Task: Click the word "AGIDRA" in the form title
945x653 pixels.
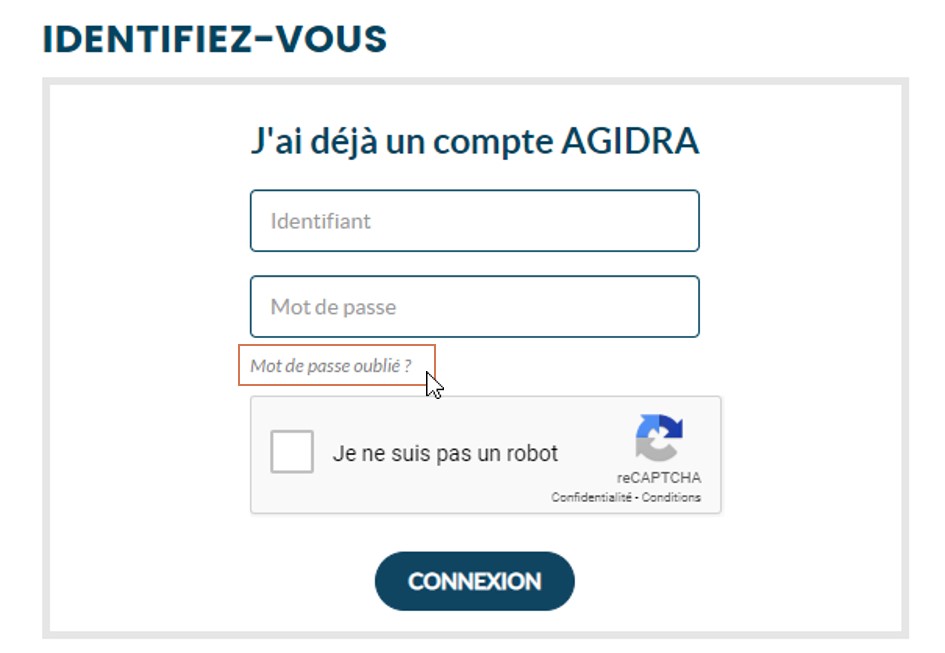Action: [629, 142]
